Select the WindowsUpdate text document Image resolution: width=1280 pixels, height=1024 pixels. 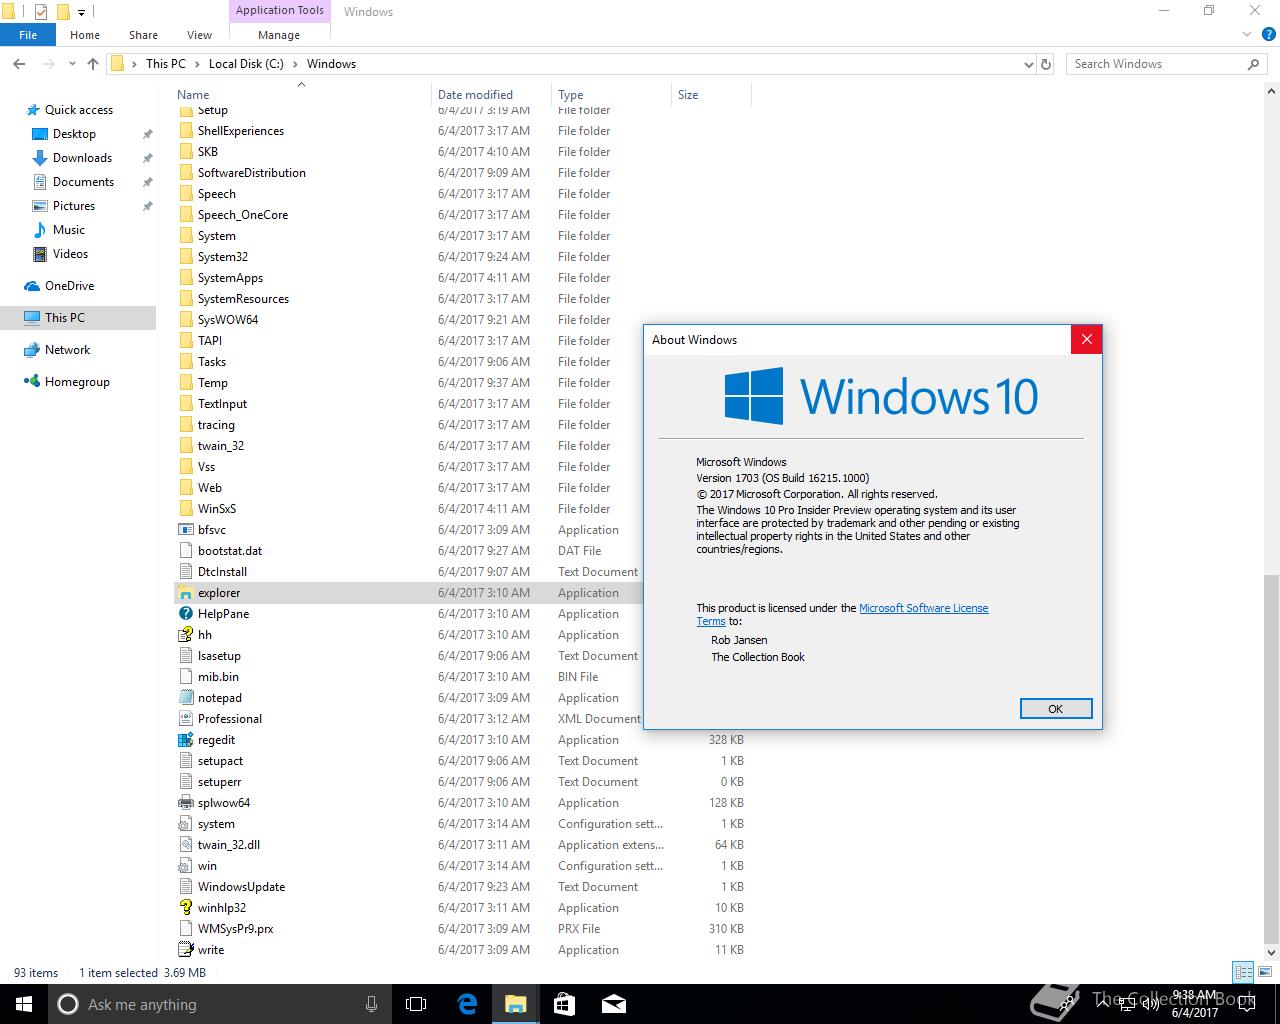coord(241,887)
